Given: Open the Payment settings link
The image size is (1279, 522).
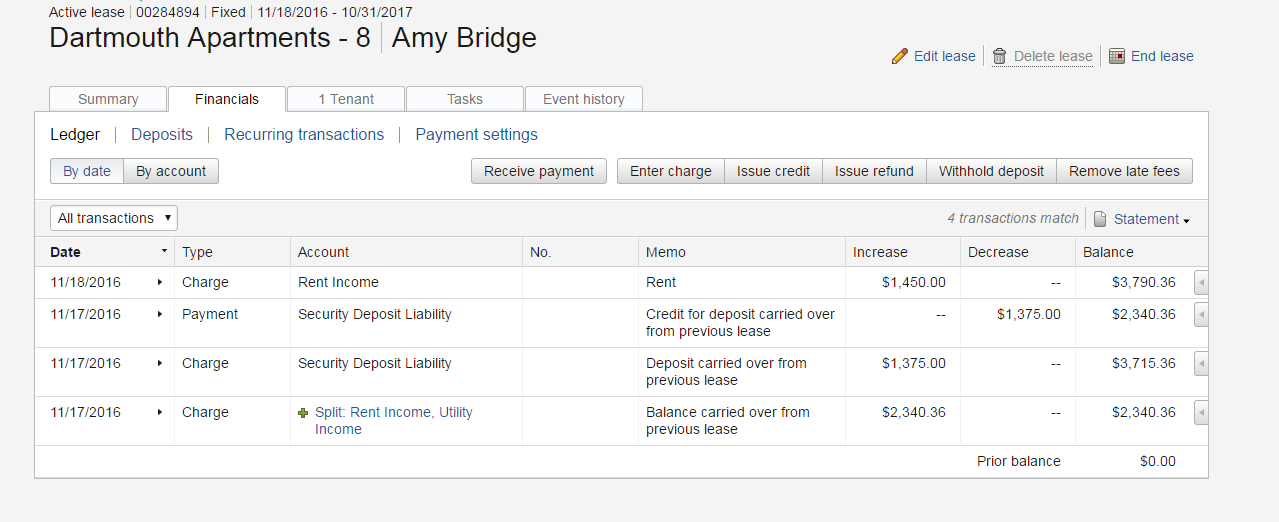Looking at the screenshot, I should click(x=476, y=135).
